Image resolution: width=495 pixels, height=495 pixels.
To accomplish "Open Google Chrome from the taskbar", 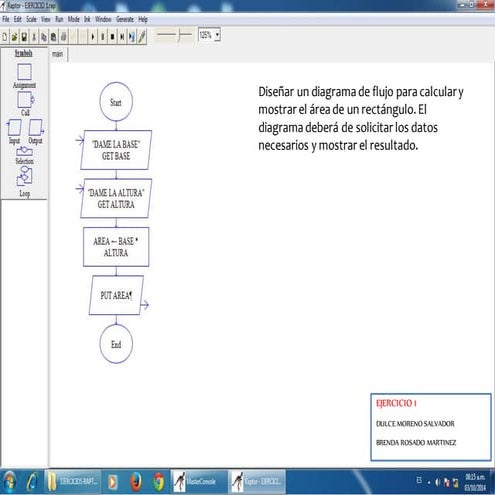I will click(x=159, y=482).
